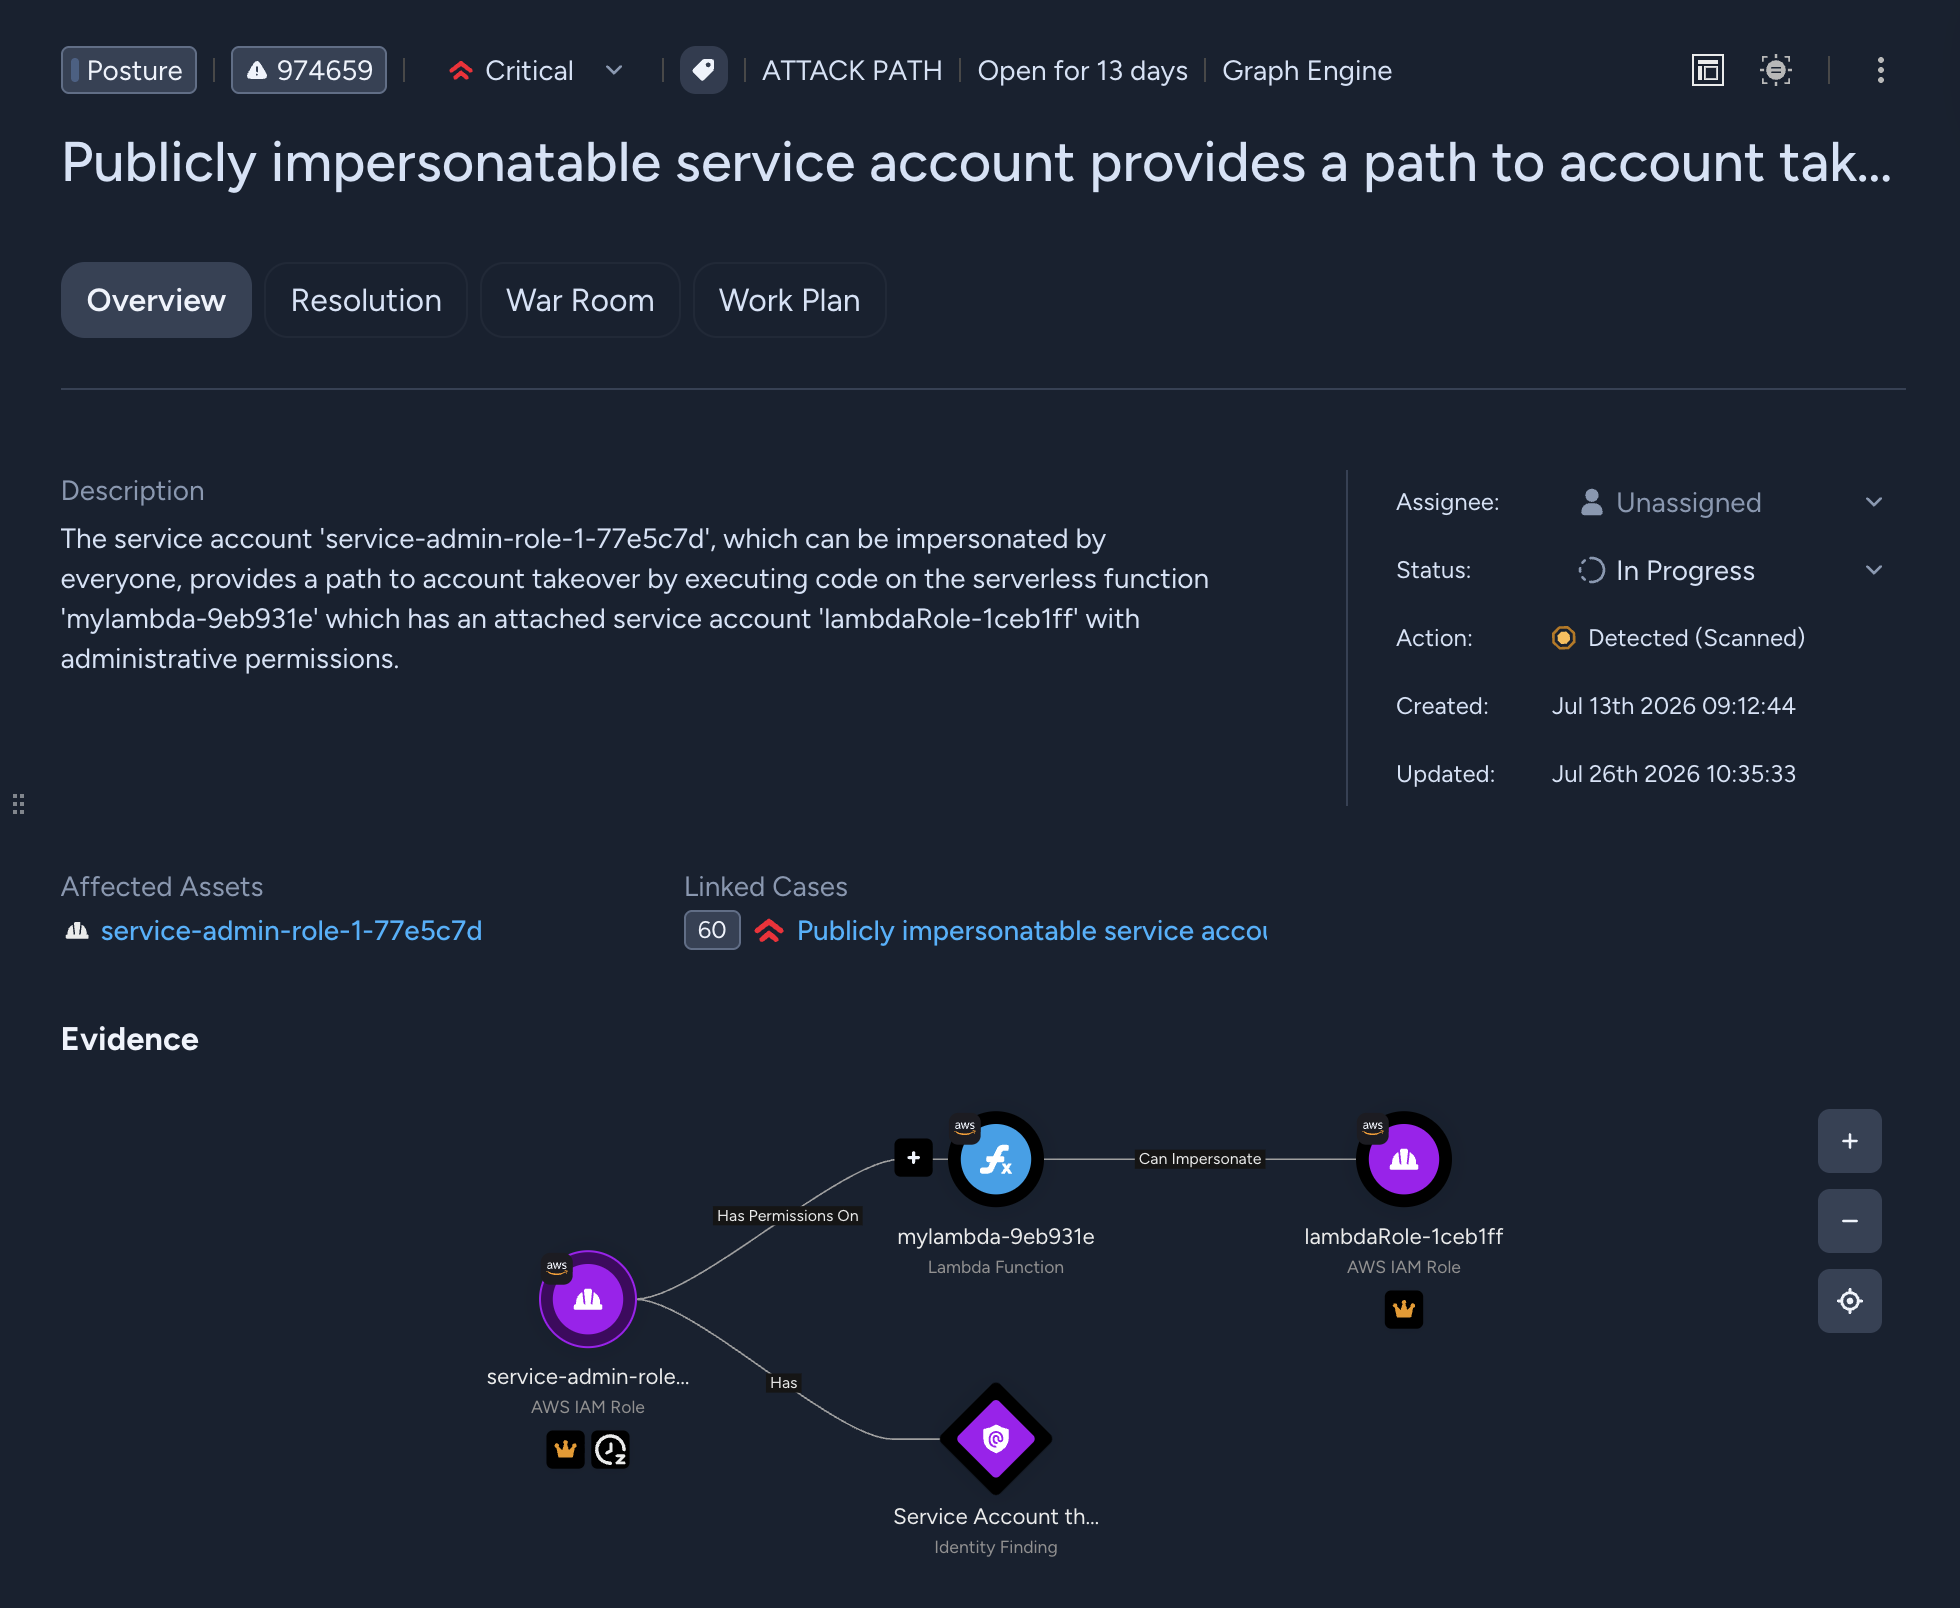Select the service-admin-role IAM role node
Screen dimensions: 1960x1608
coord(588,1299)
